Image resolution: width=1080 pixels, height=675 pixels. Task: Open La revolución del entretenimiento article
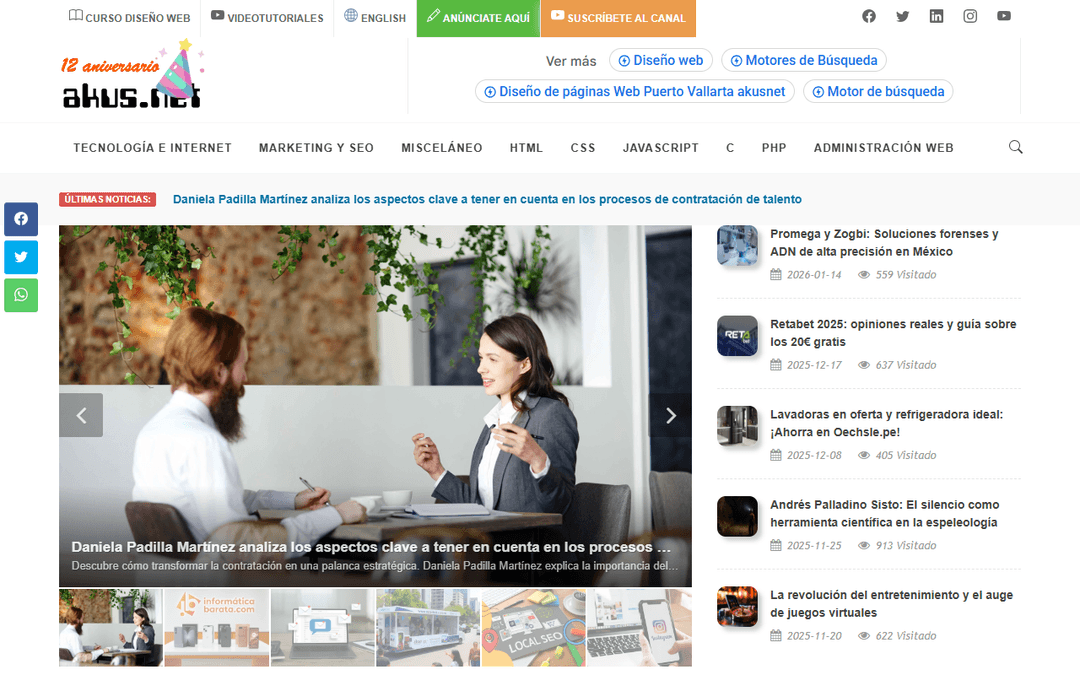coord(891,603)
